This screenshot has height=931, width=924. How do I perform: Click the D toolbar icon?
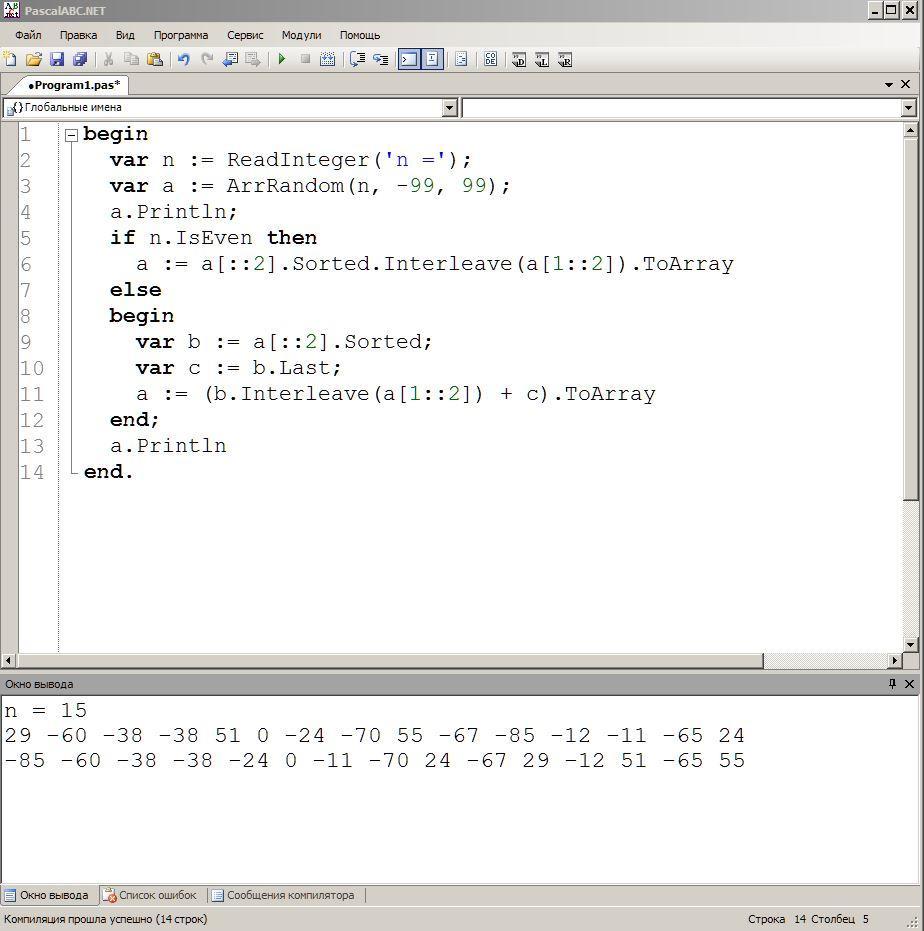point(518,59)
